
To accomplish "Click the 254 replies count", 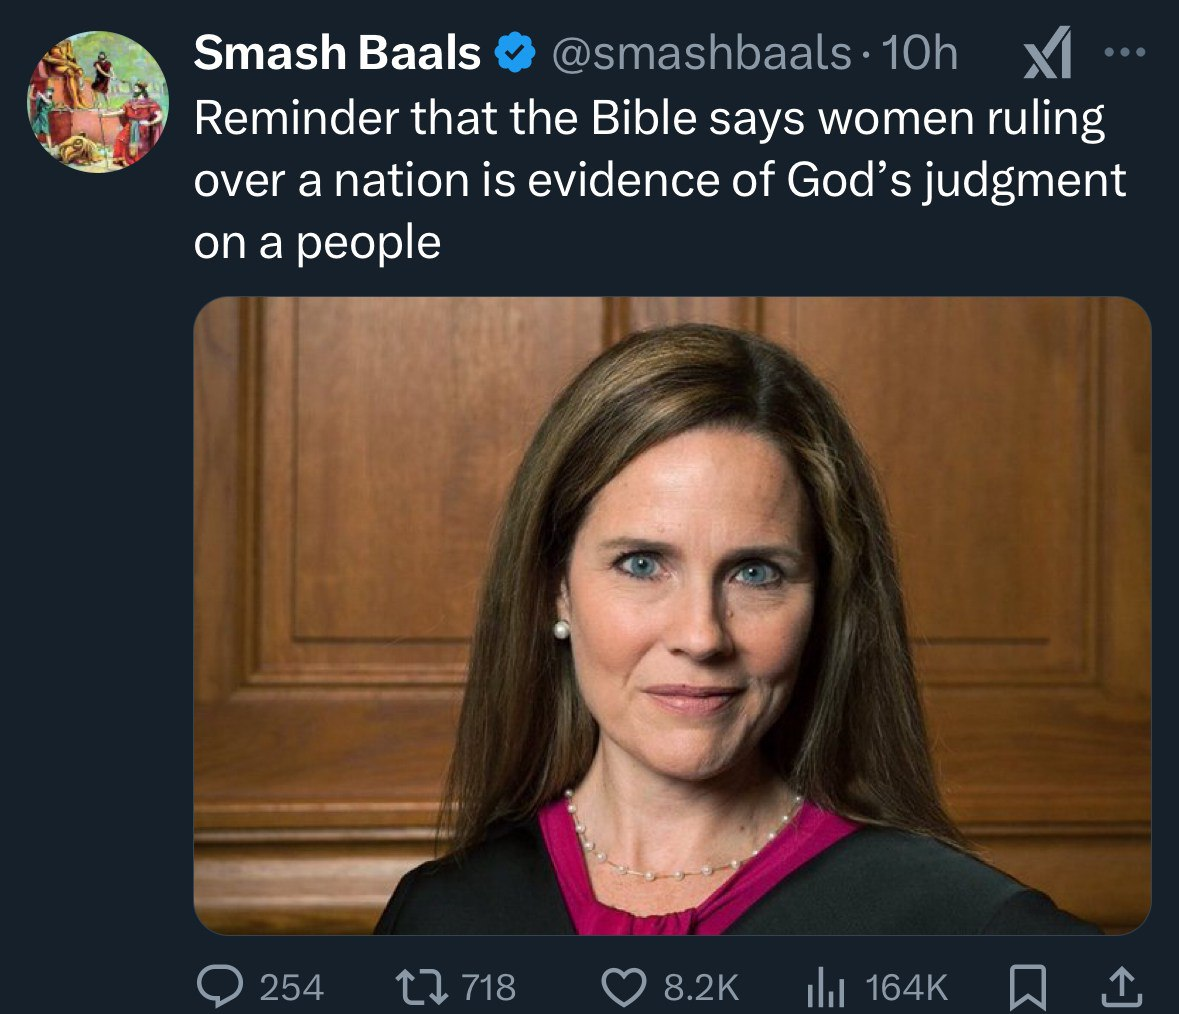I will tap(291, 988).
